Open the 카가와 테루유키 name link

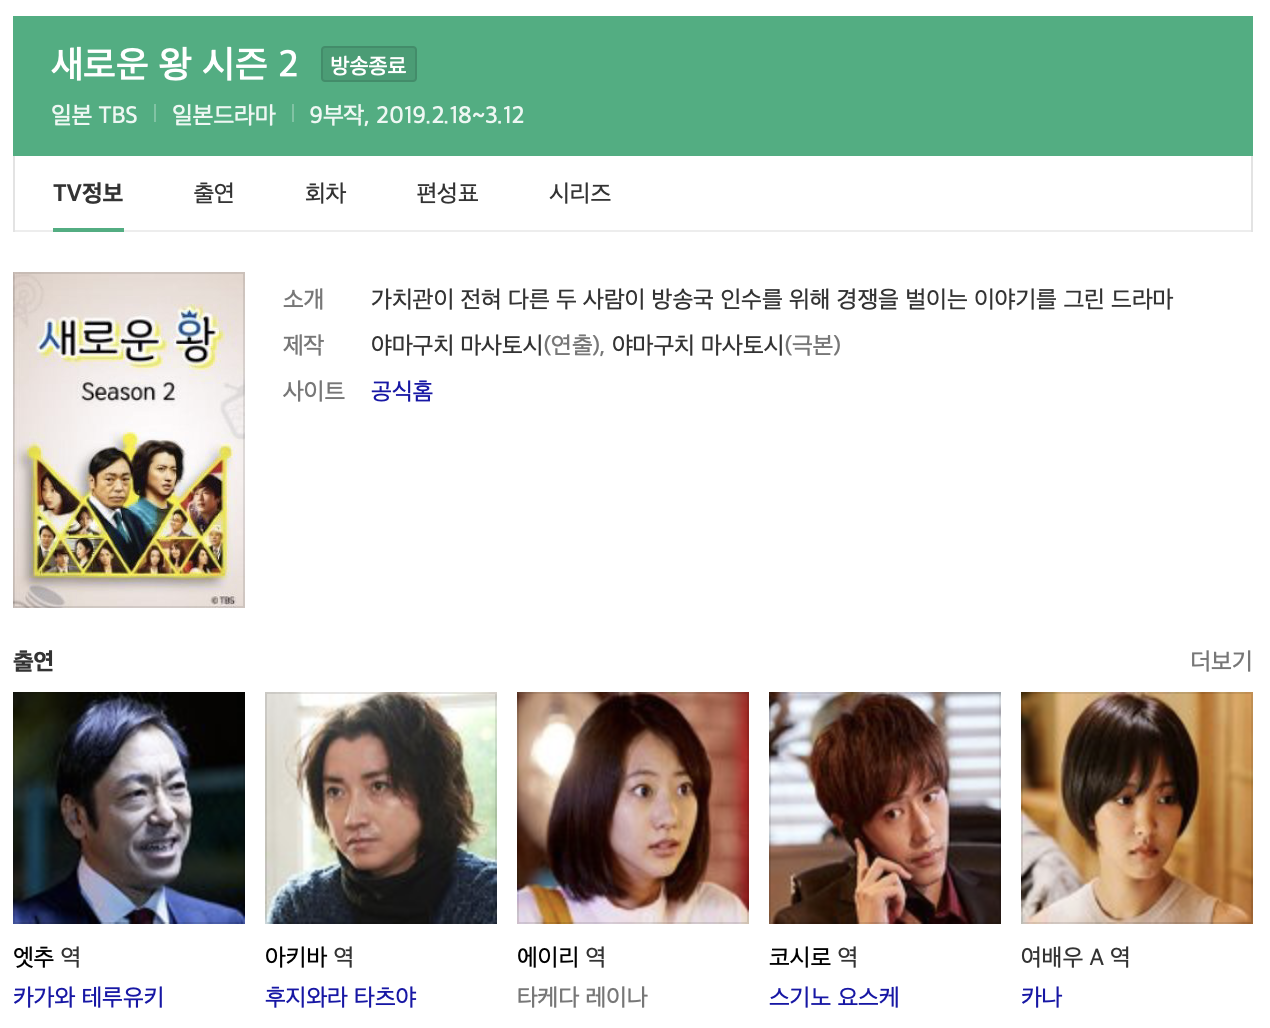click(x=89, y=997)
